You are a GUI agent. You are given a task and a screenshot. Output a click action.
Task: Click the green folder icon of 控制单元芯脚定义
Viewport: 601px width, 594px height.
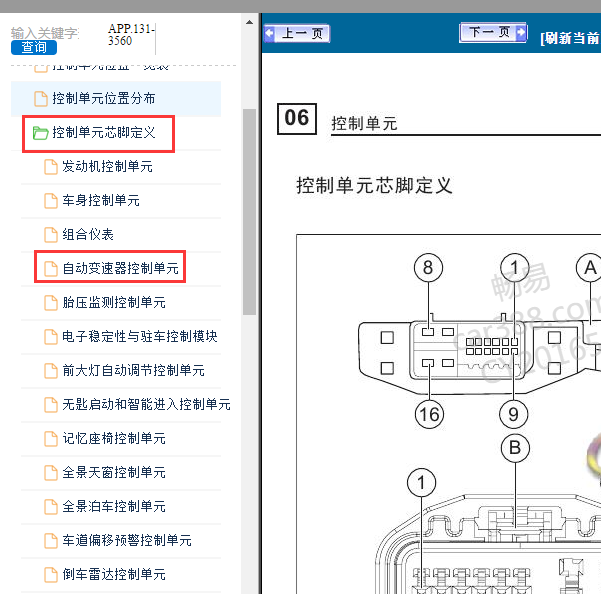40,133
